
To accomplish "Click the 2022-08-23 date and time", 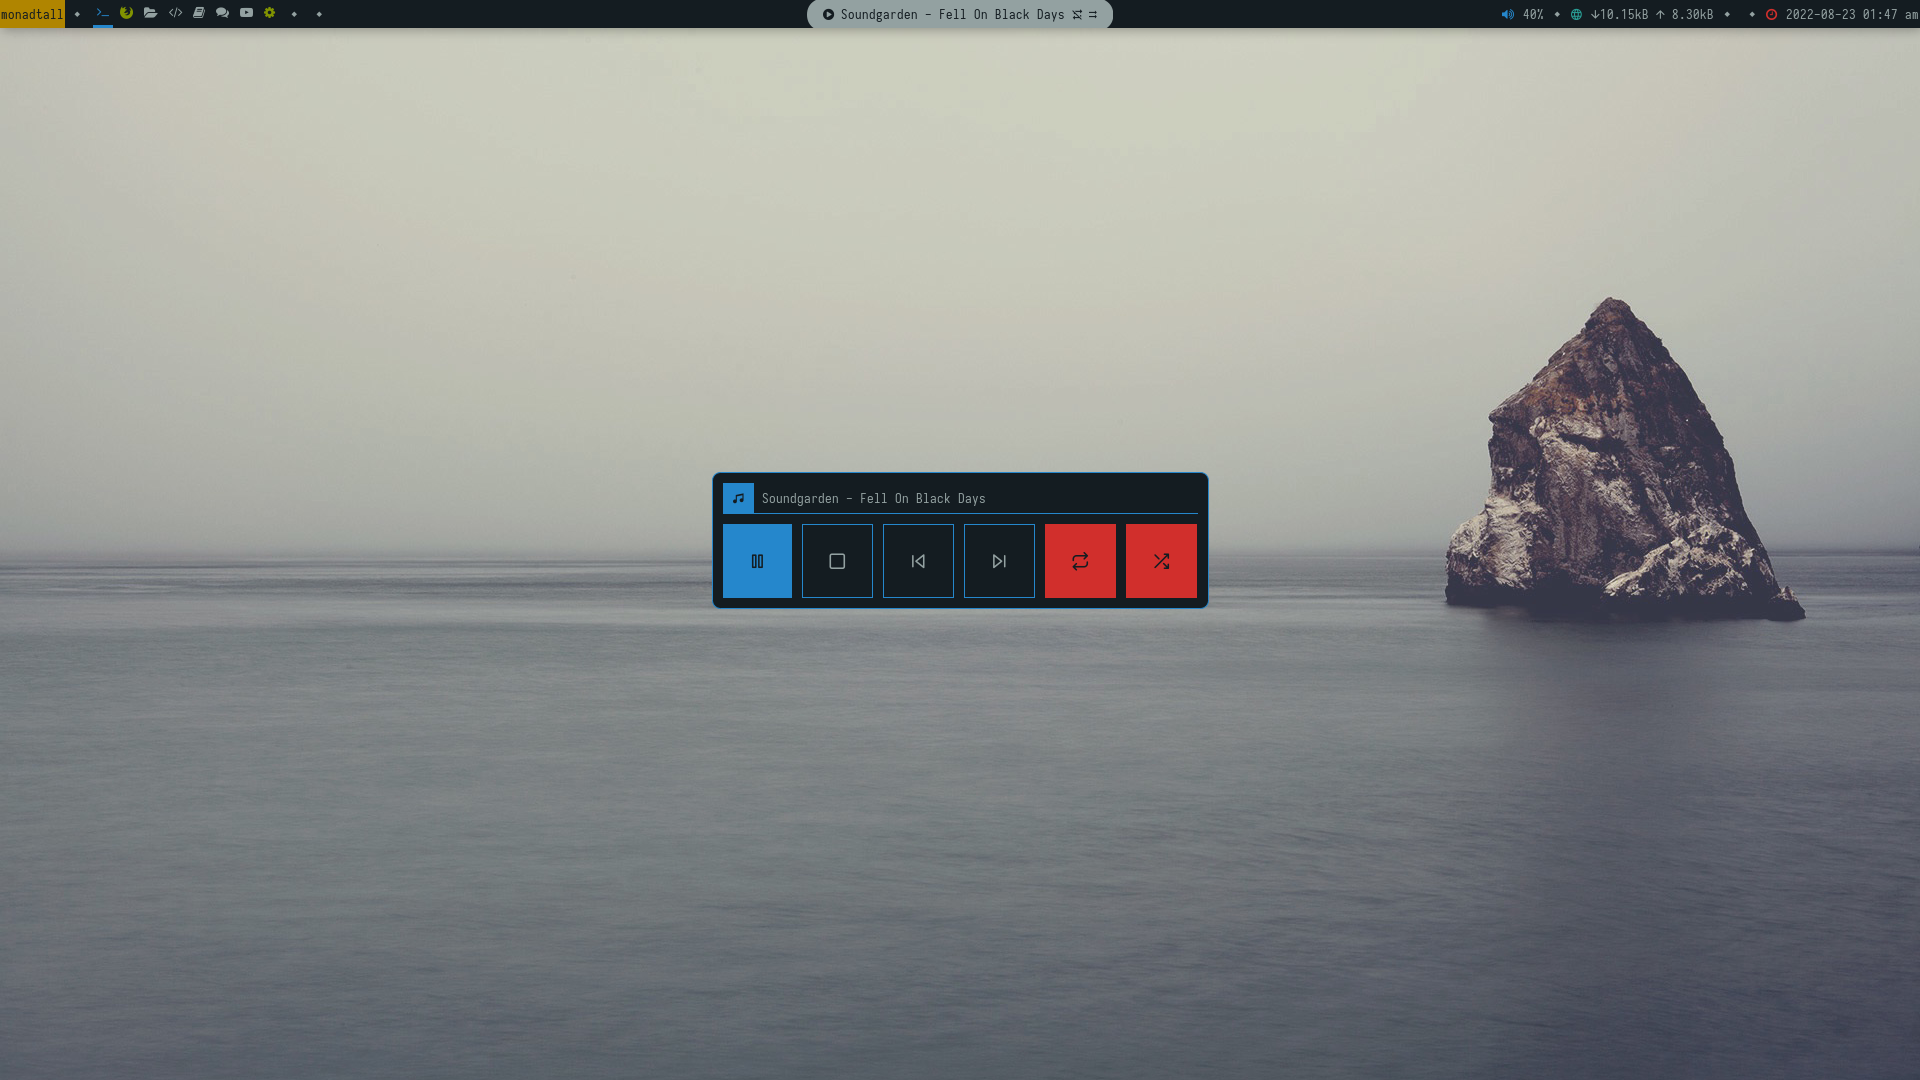I will tap(1851, 14).
